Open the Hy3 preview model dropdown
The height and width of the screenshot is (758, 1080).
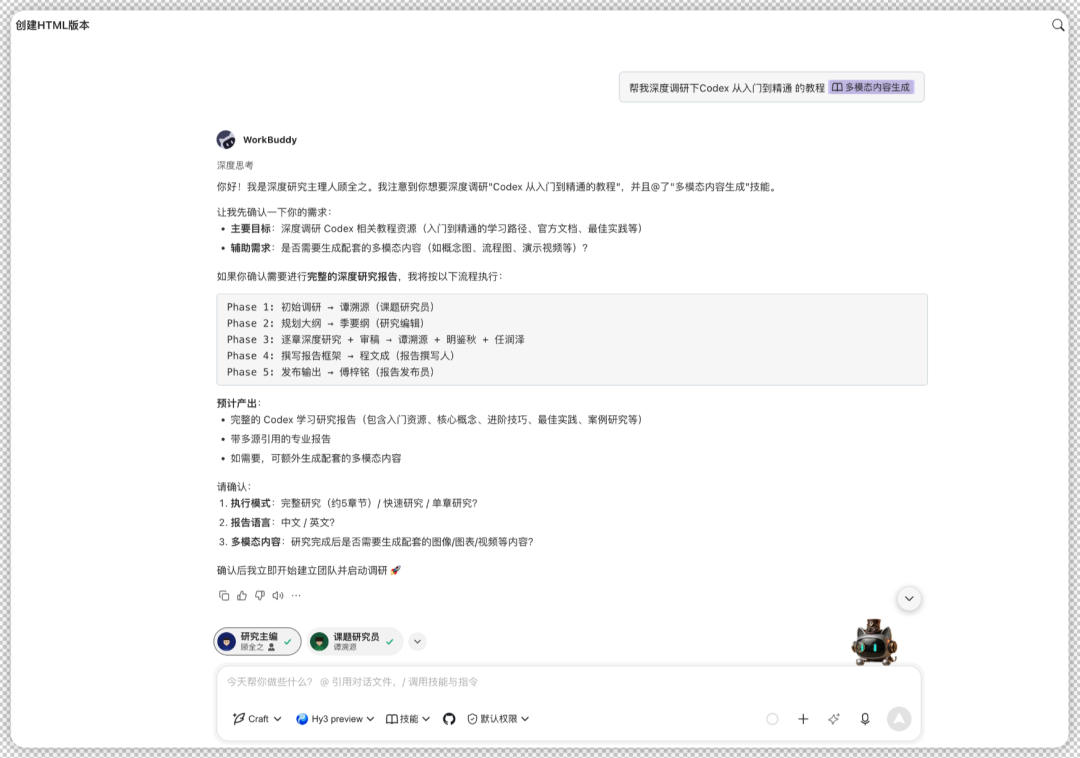(335, 719)
